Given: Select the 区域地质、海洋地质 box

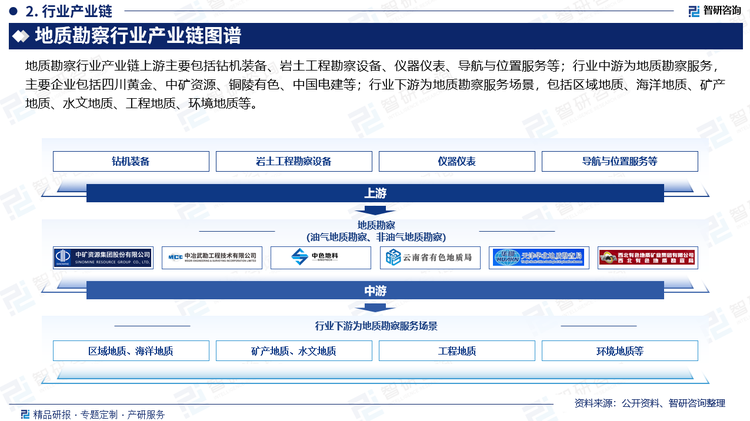Looking at the screenshot, I should pos(131,351).
